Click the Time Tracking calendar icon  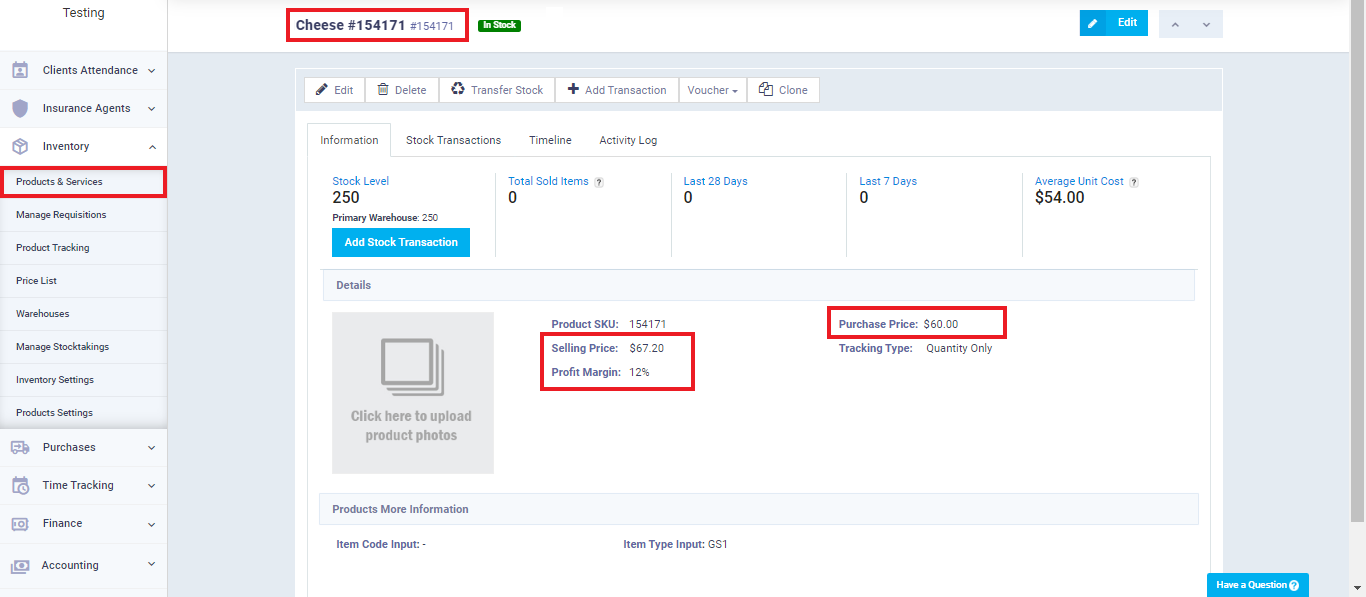coord(20,486)
